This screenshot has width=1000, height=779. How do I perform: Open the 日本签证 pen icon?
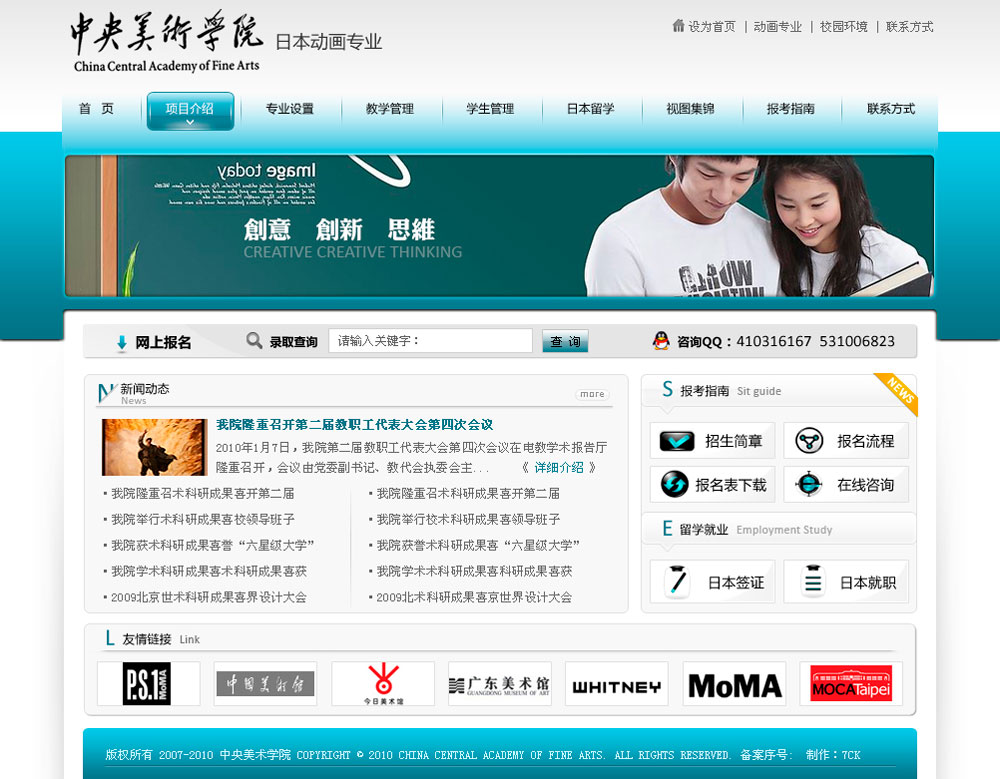[676, 582]
